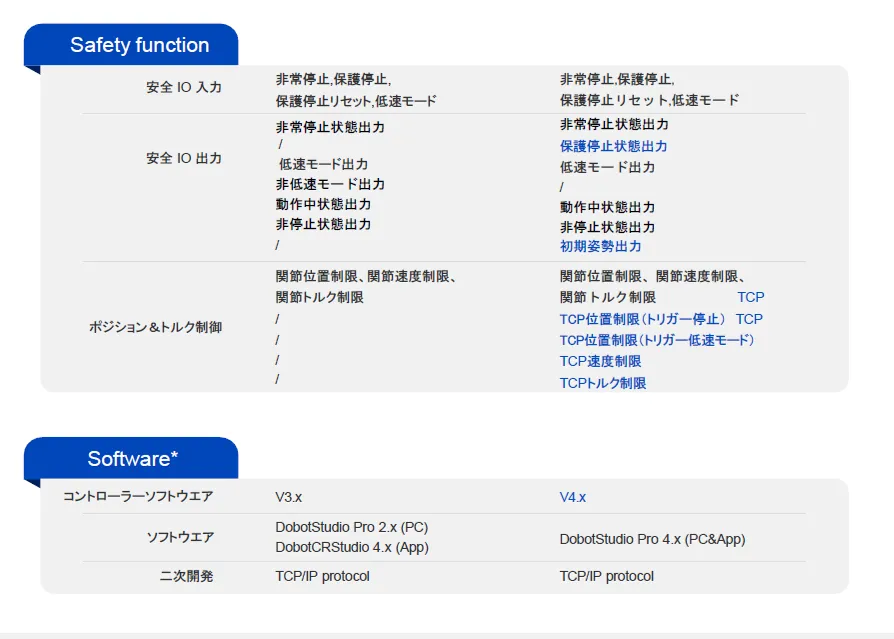The image size is (894, 639).
Task: Click TCP位置制限（トリガー低速モード） blue text
Action: [x=656, y=340]
